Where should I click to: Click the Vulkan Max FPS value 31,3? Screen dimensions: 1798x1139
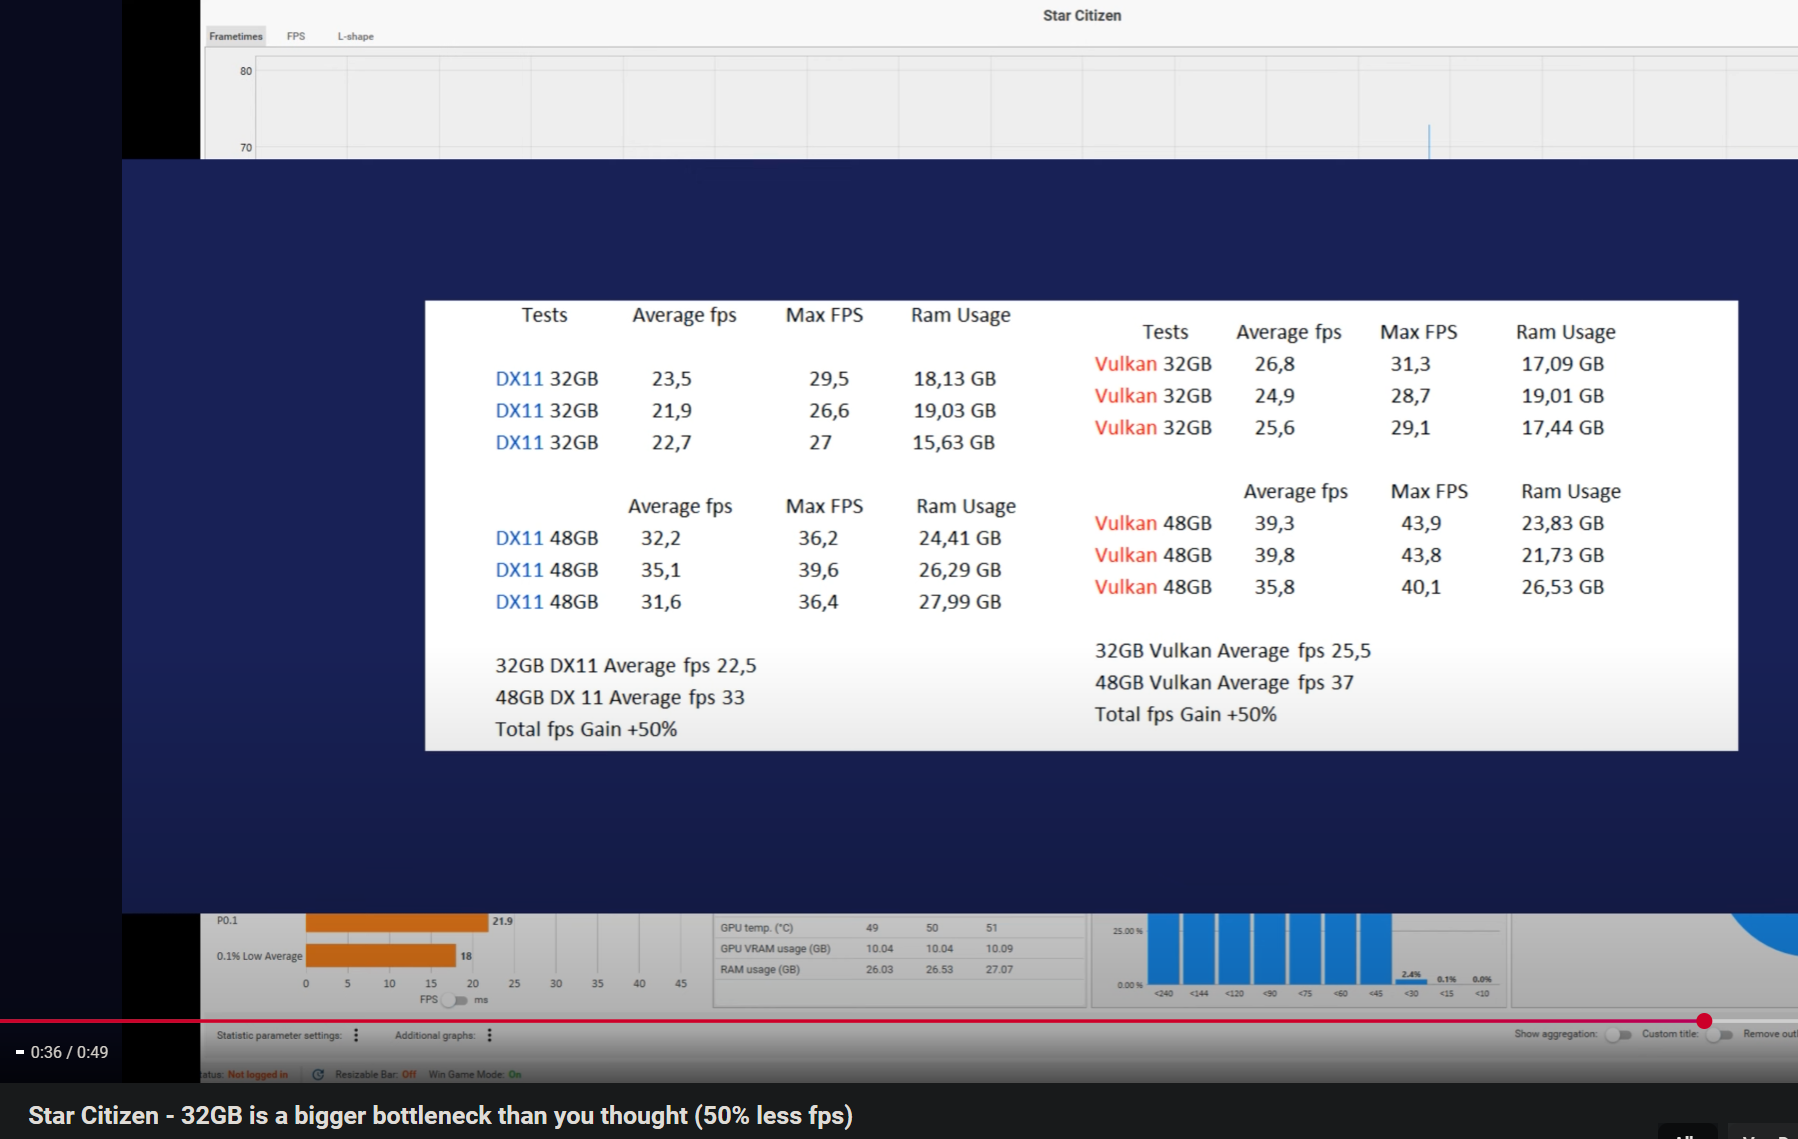tap(1411, 364)
